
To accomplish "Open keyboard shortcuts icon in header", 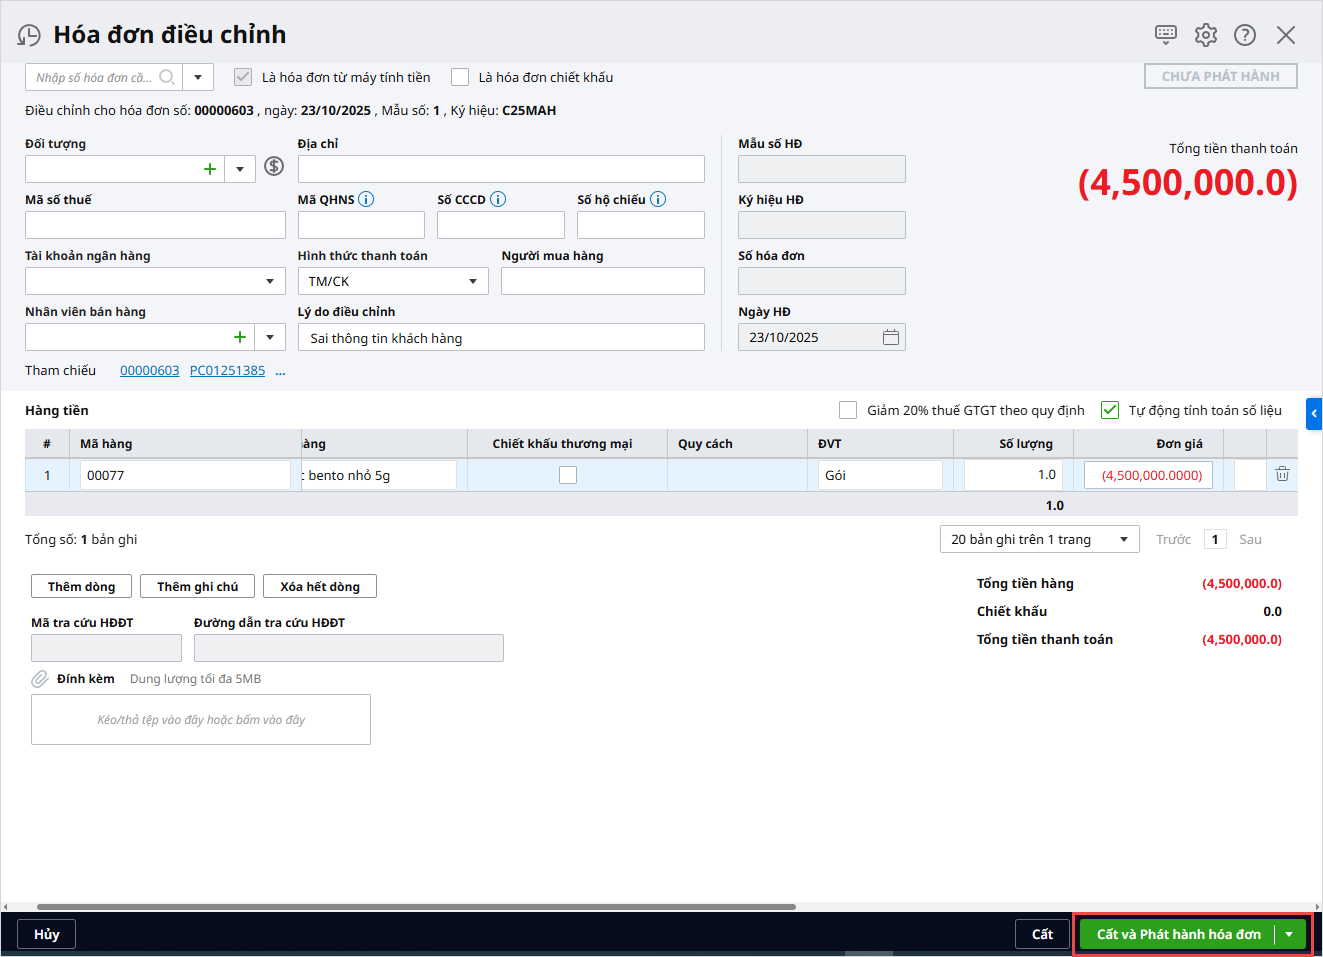I will click(1165, 35).
